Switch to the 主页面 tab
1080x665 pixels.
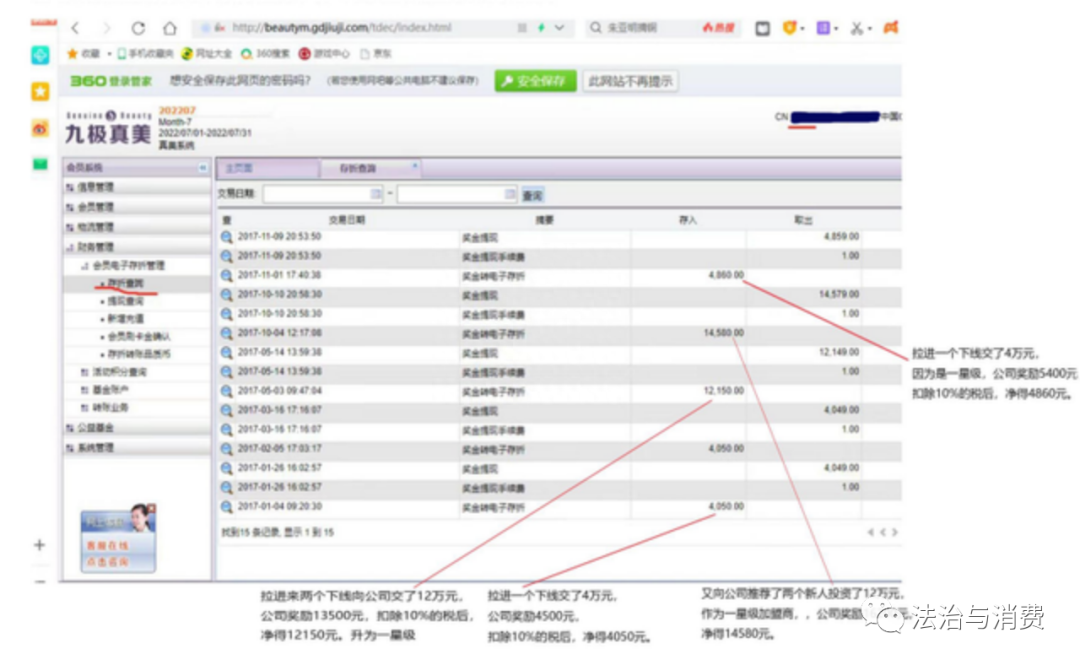tap(267, 168)
